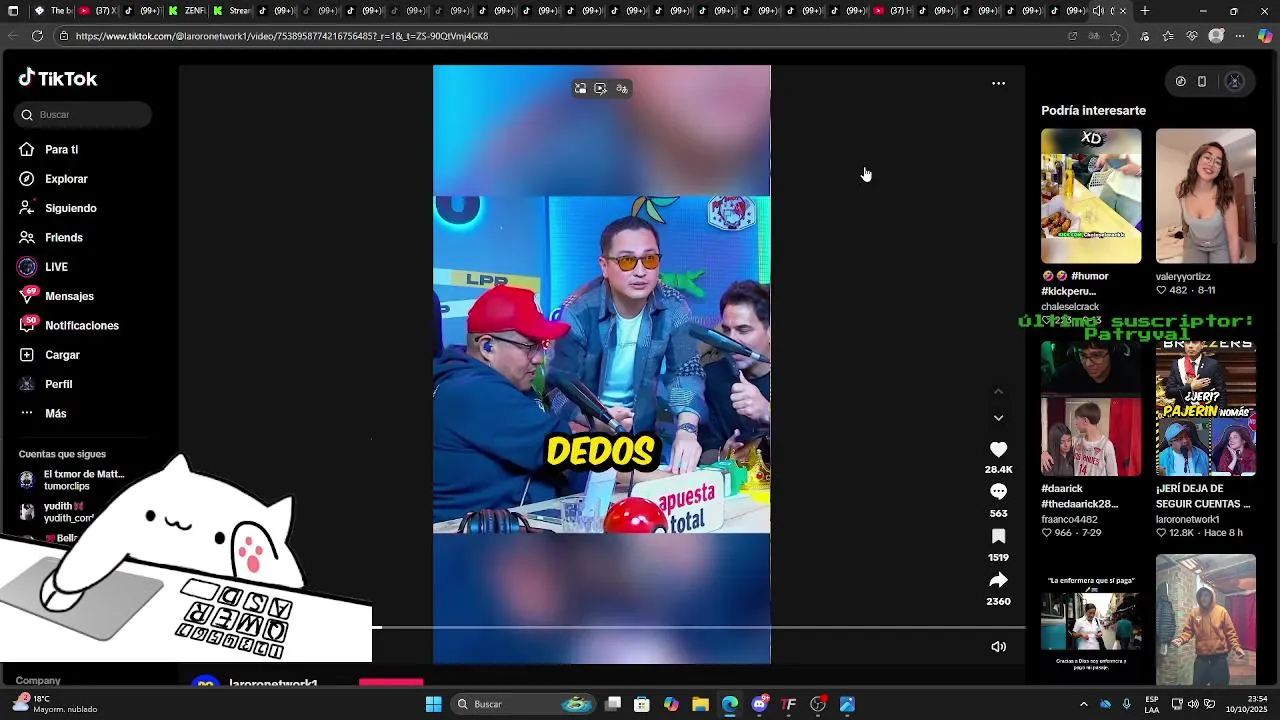Switch to the ZENF browser tab

(x=188, y=11)
